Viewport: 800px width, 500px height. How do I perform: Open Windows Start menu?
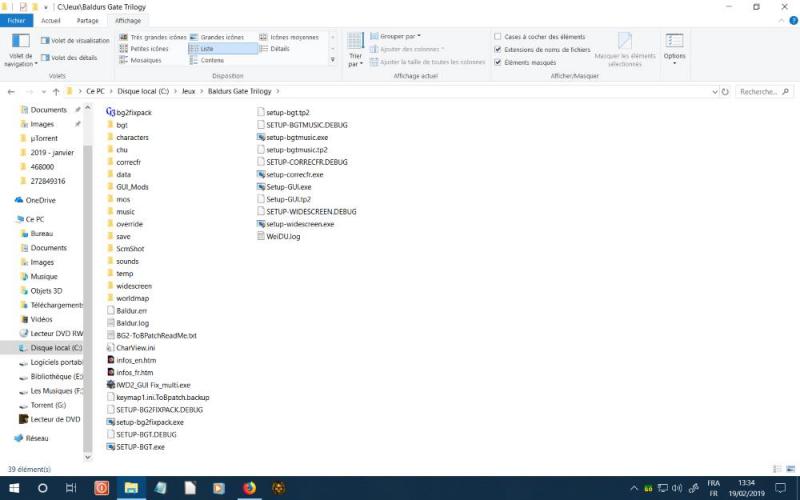click(x=14, y=488)
